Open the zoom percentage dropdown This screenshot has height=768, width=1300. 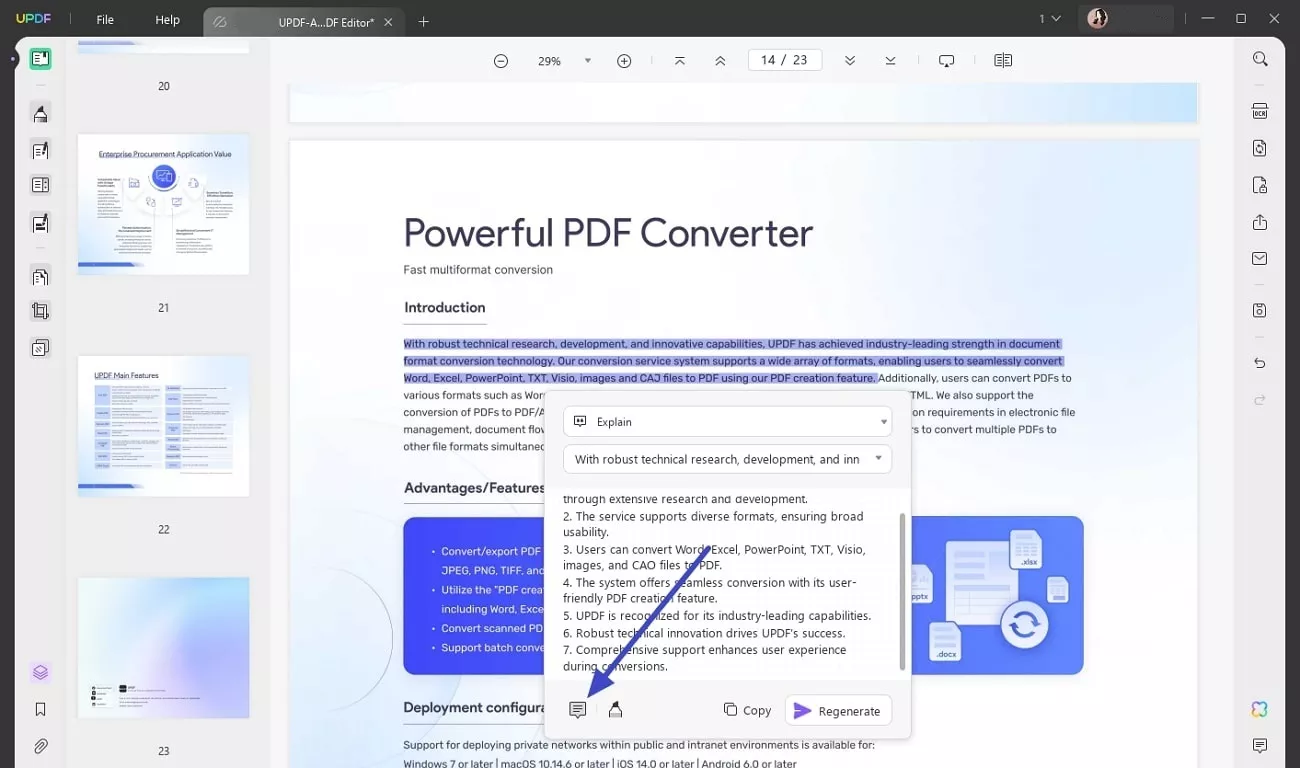(x=588, y=61)
